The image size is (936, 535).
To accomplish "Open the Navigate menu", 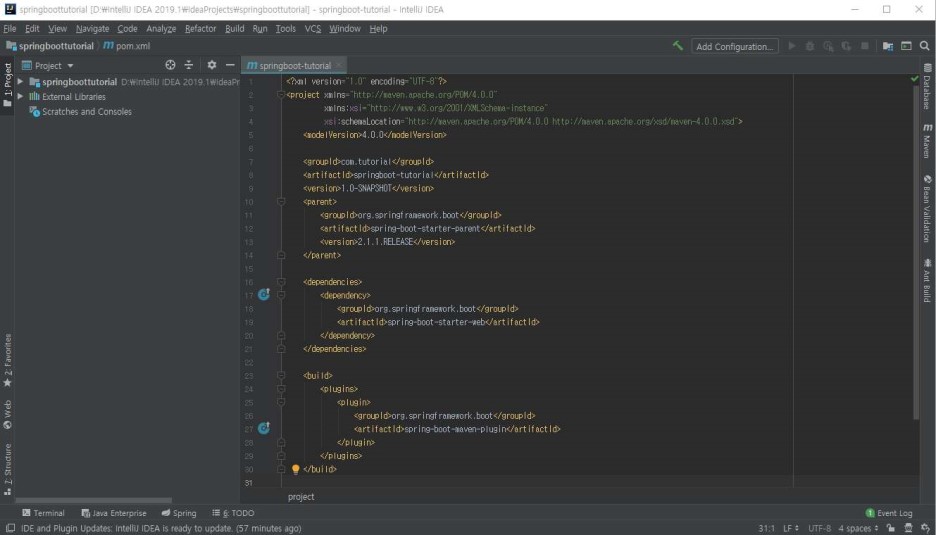I will click(x=93, y=29).
